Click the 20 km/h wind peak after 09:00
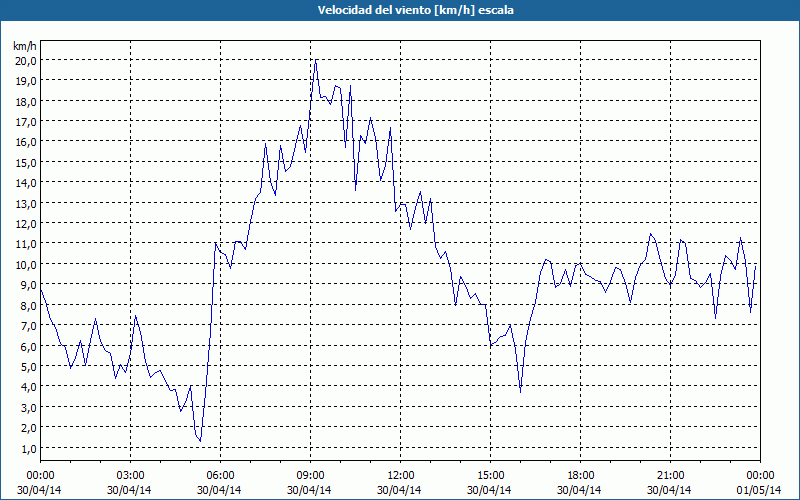Image resolution: width=800 pixels, height=500 pixels. coord(316,60)
